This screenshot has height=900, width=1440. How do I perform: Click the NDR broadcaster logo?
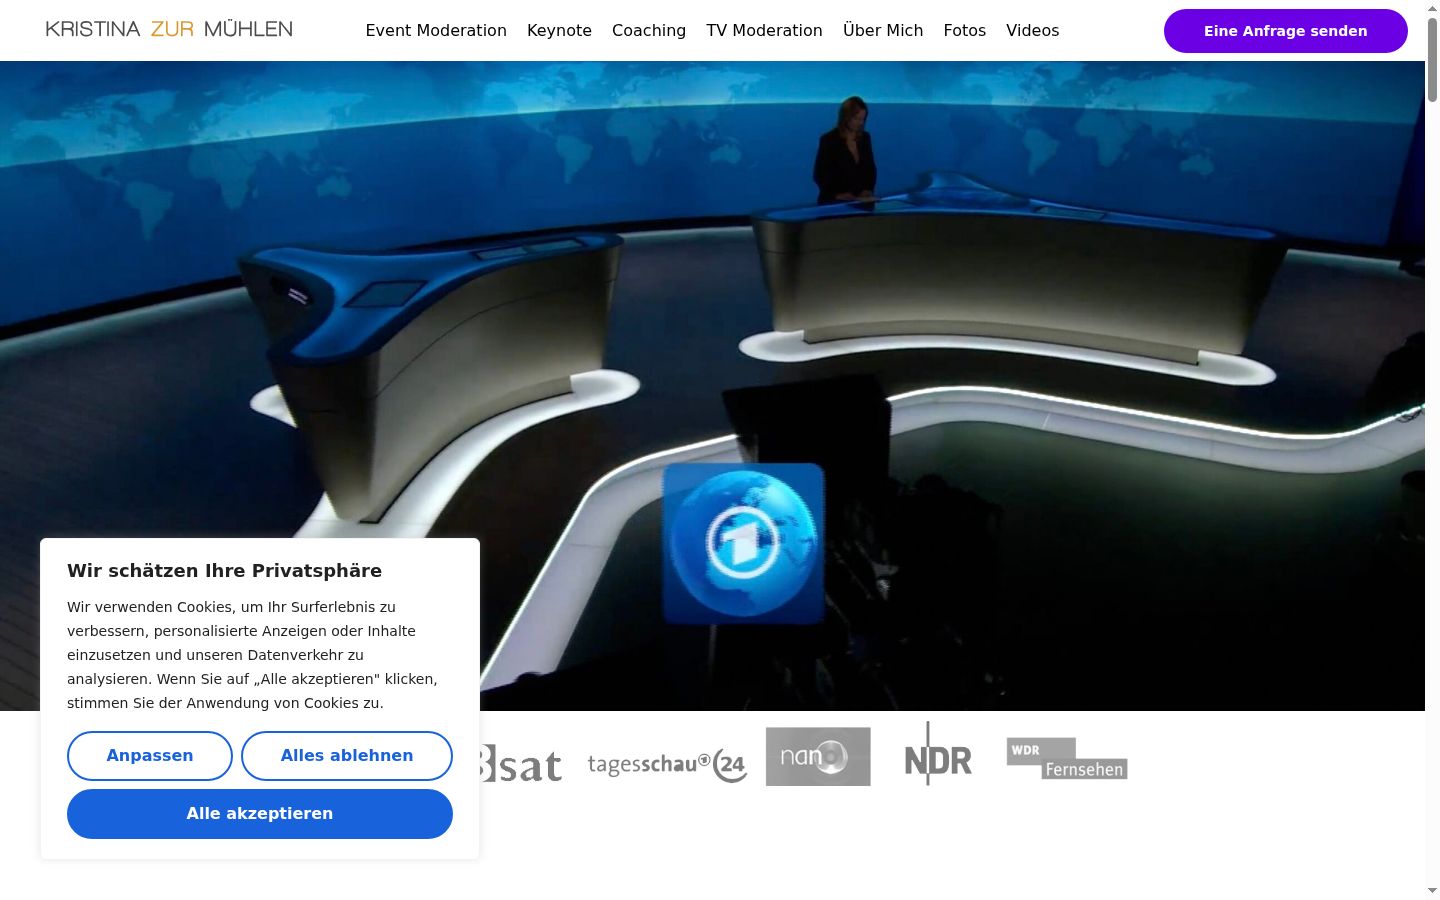(938, 755)
